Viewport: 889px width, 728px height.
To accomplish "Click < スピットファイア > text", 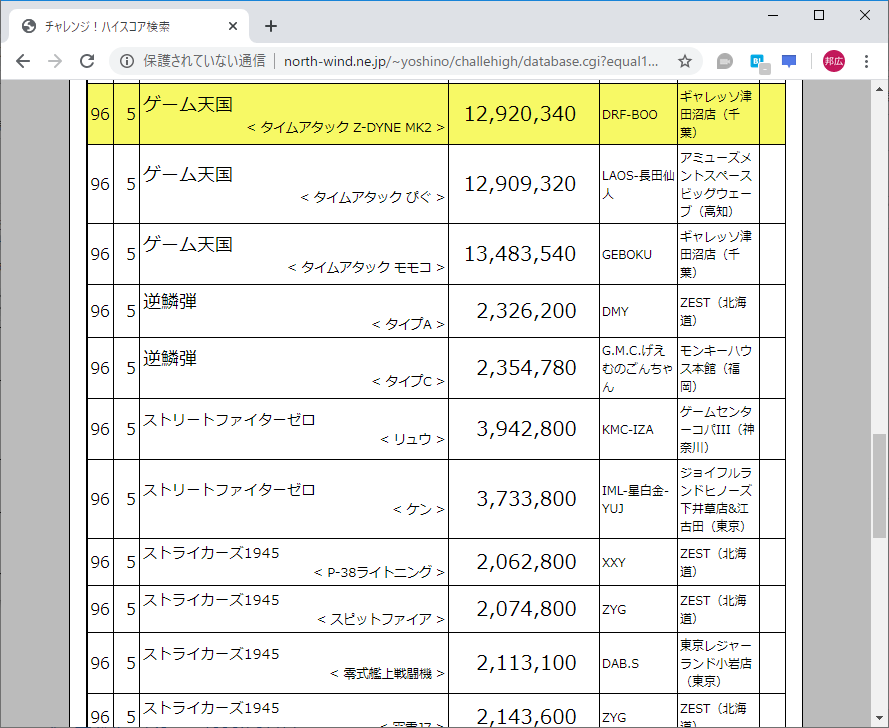I will point(381,619).
